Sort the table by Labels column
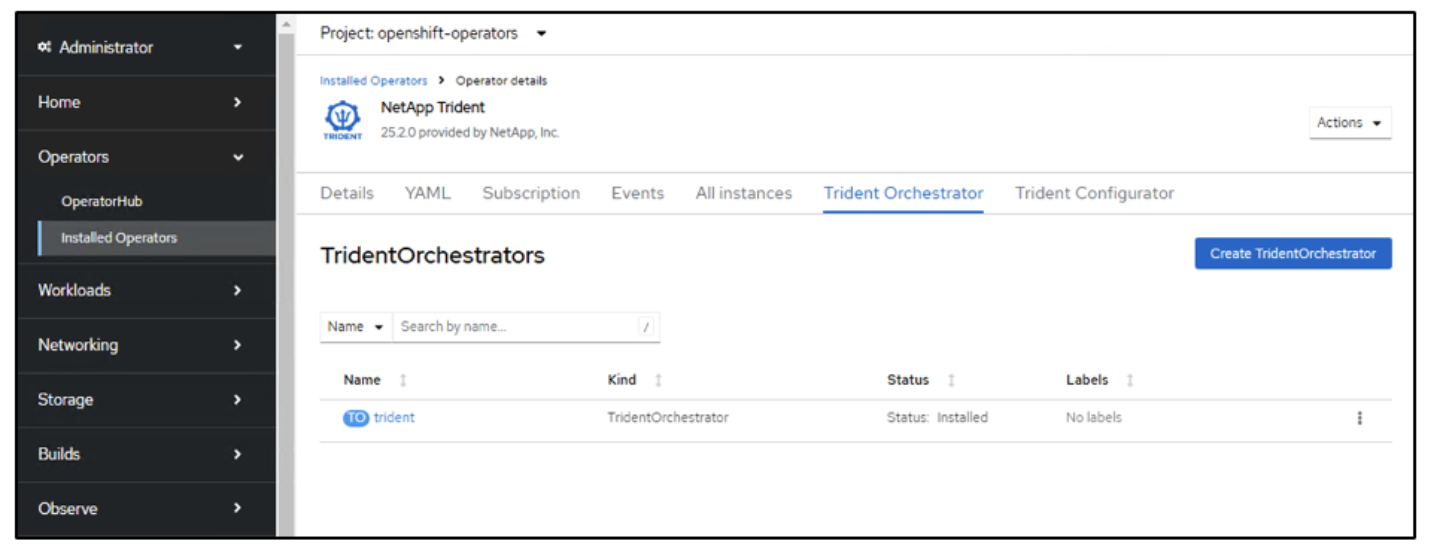Image resolution: width=1440 pixels, height=554 pixels. [1130, 381]
